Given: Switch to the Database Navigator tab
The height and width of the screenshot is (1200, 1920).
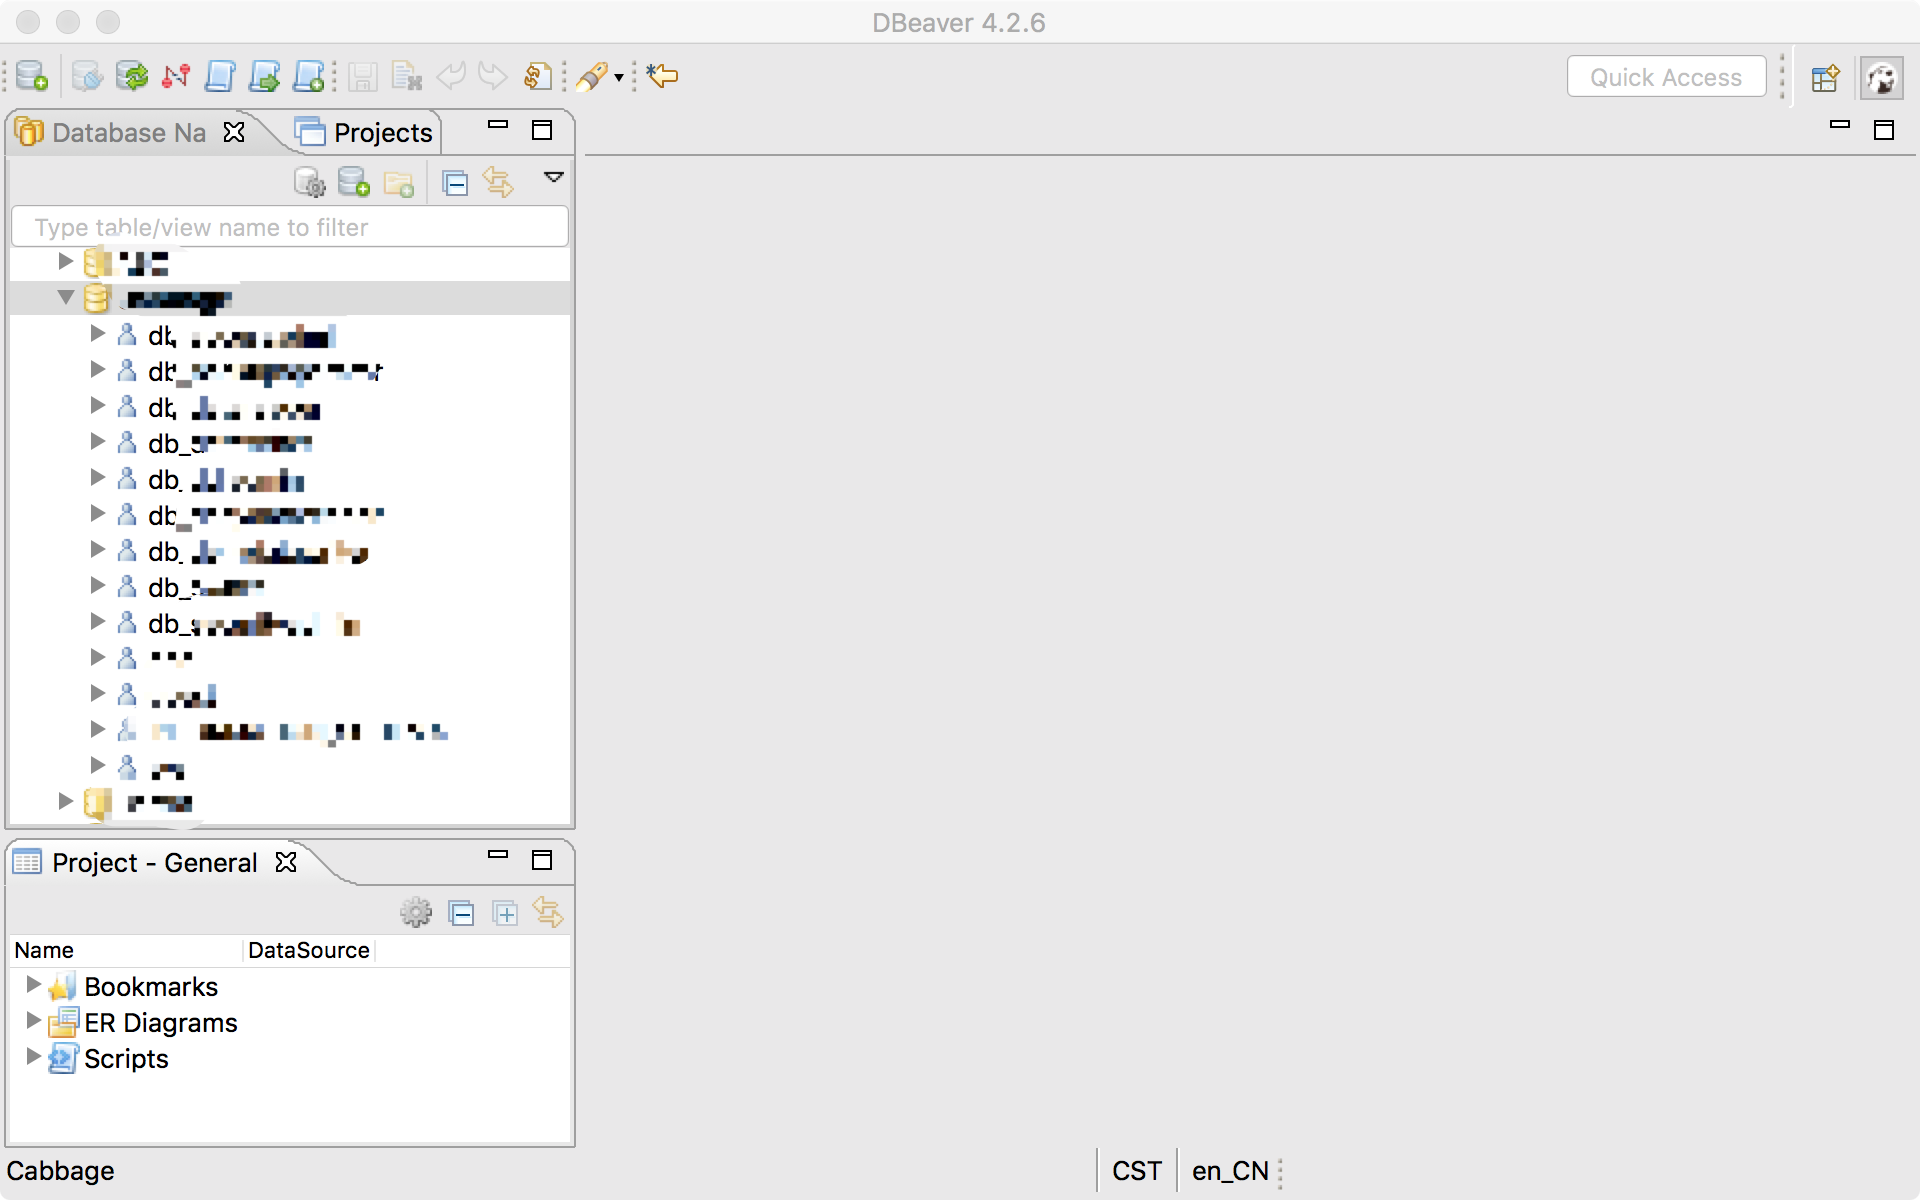Looking at the screenshot, I should (128, 132).
